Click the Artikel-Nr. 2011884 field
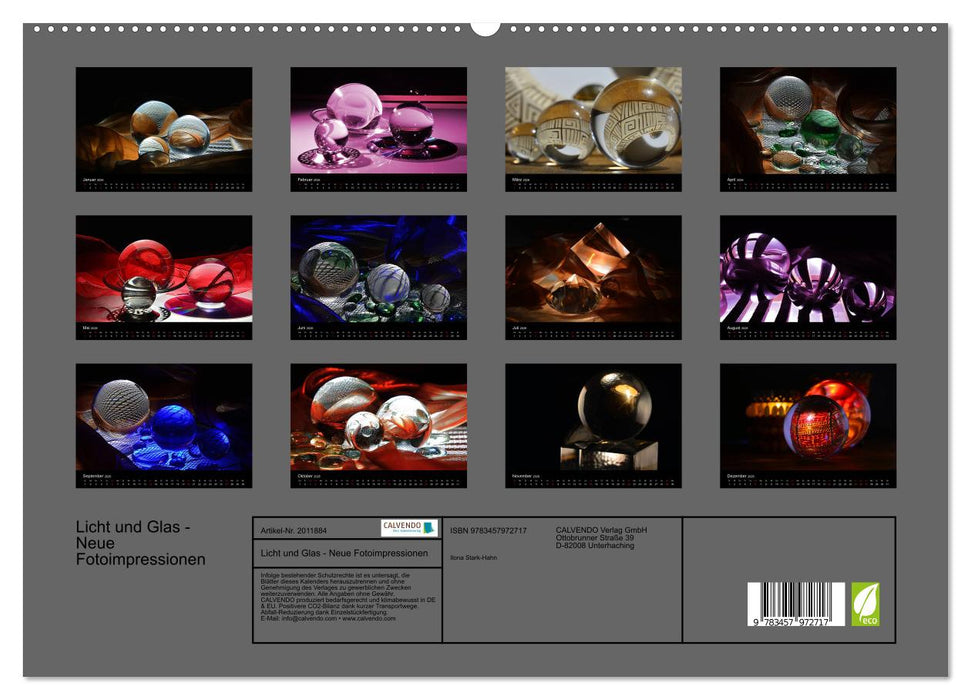The width and height of the screenshot is (971, 700). point(295,528)
